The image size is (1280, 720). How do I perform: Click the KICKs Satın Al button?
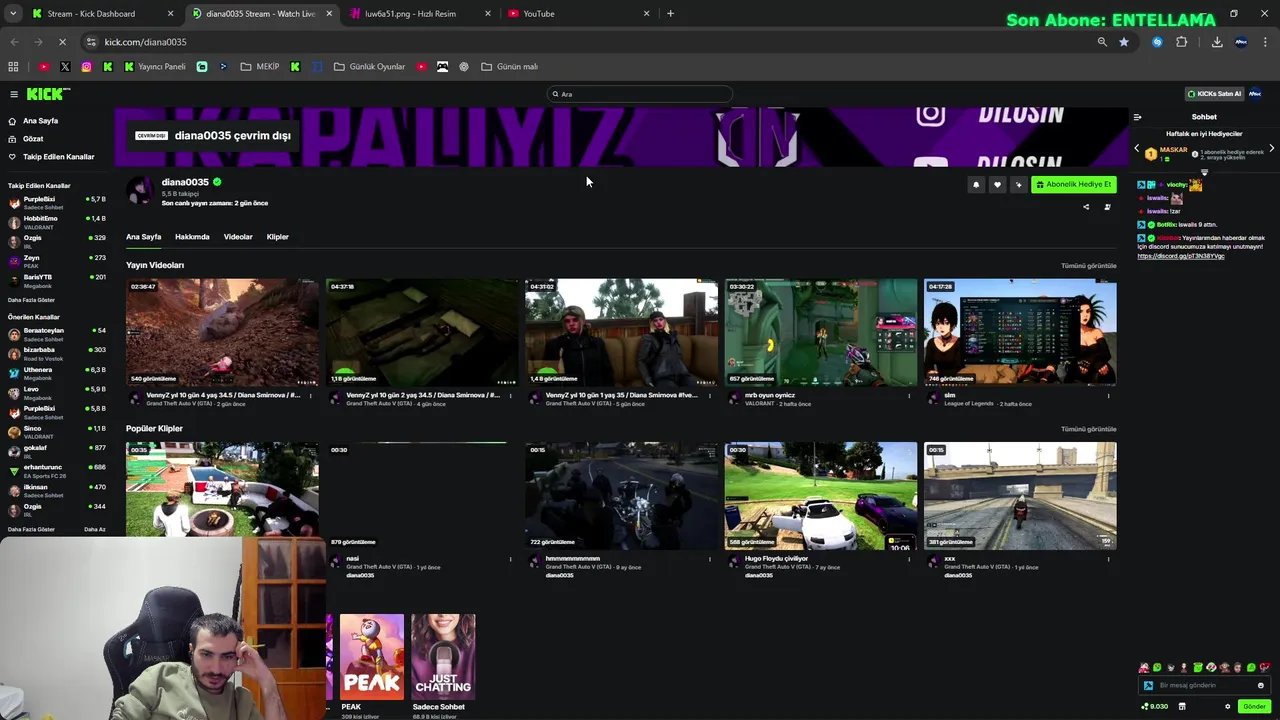point(1214,94)
